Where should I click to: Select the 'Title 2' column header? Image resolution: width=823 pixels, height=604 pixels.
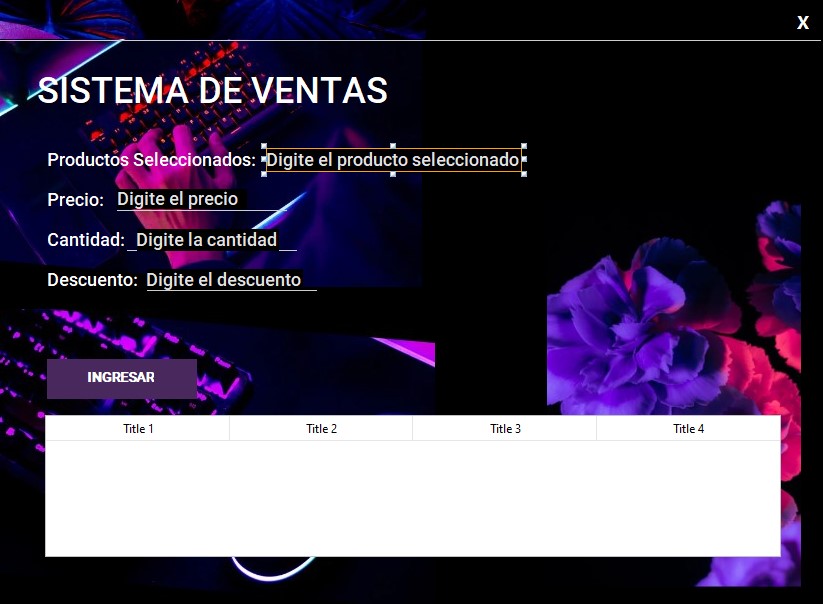[321, 429]
